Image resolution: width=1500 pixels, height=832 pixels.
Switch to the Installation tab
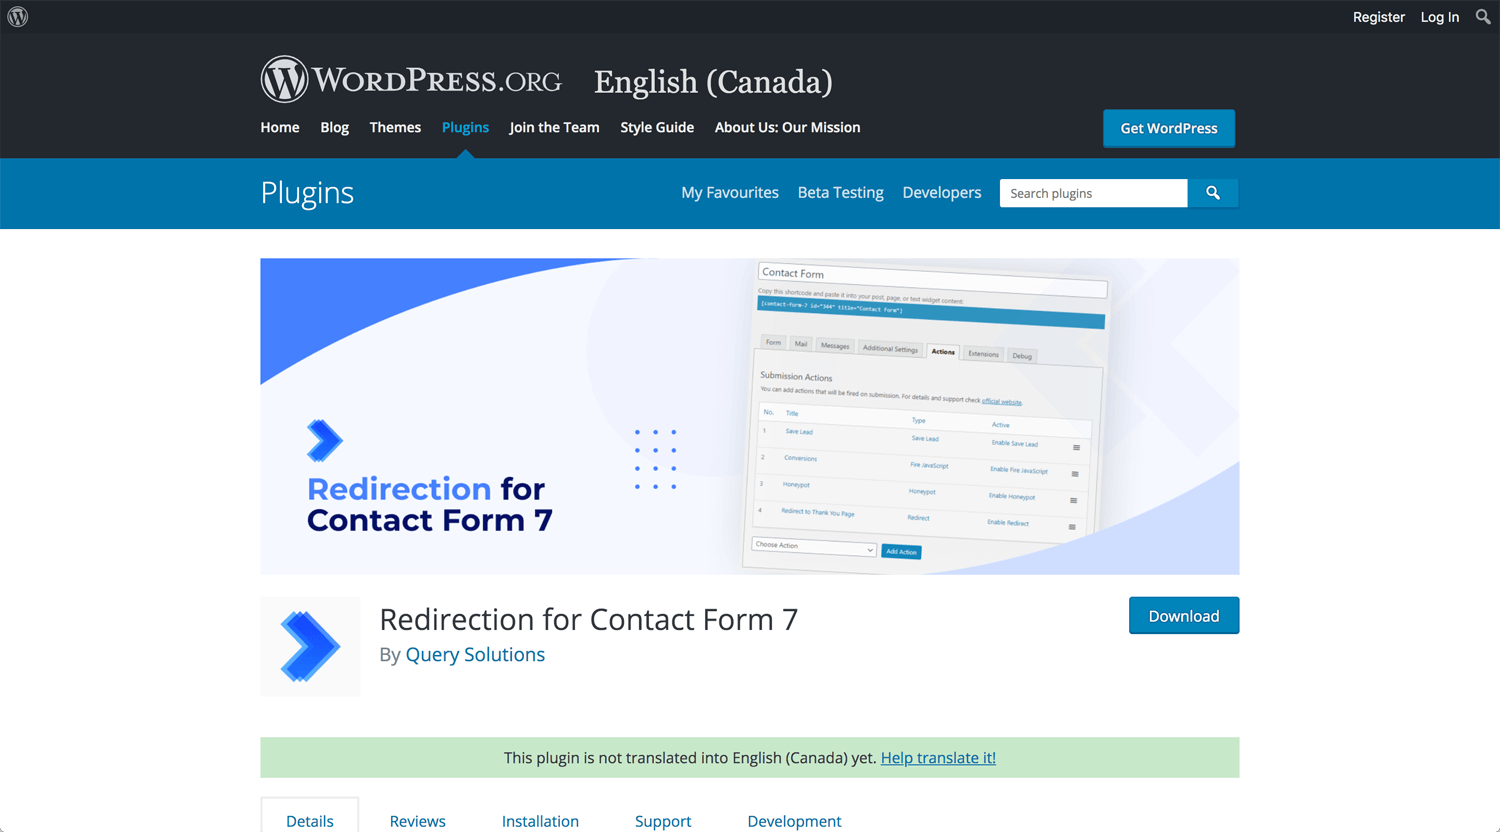[540, 821]
